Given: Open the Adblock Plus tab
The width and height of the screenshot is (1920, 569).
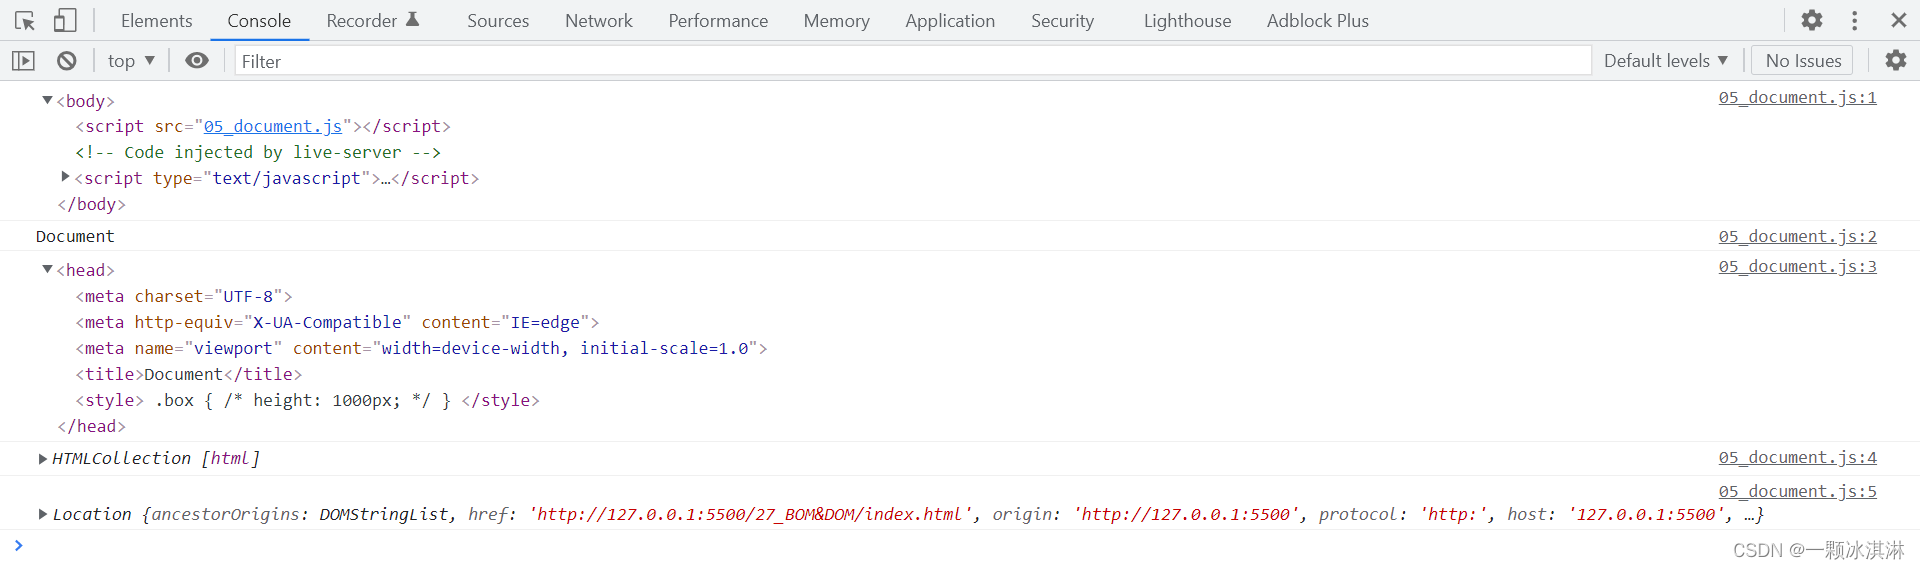Looking at the screenshot, I should [1317, 21].
